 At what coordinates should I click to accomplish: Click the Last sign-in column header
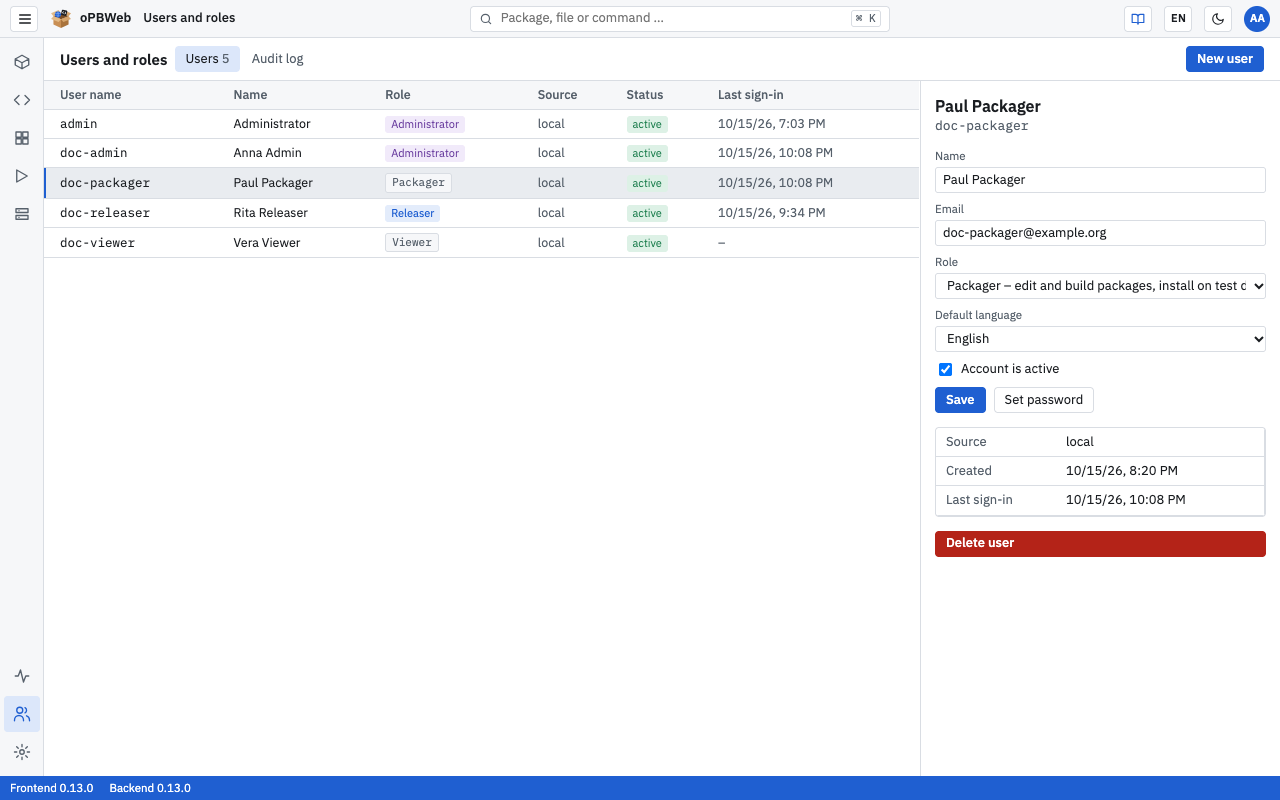(750, 95)
